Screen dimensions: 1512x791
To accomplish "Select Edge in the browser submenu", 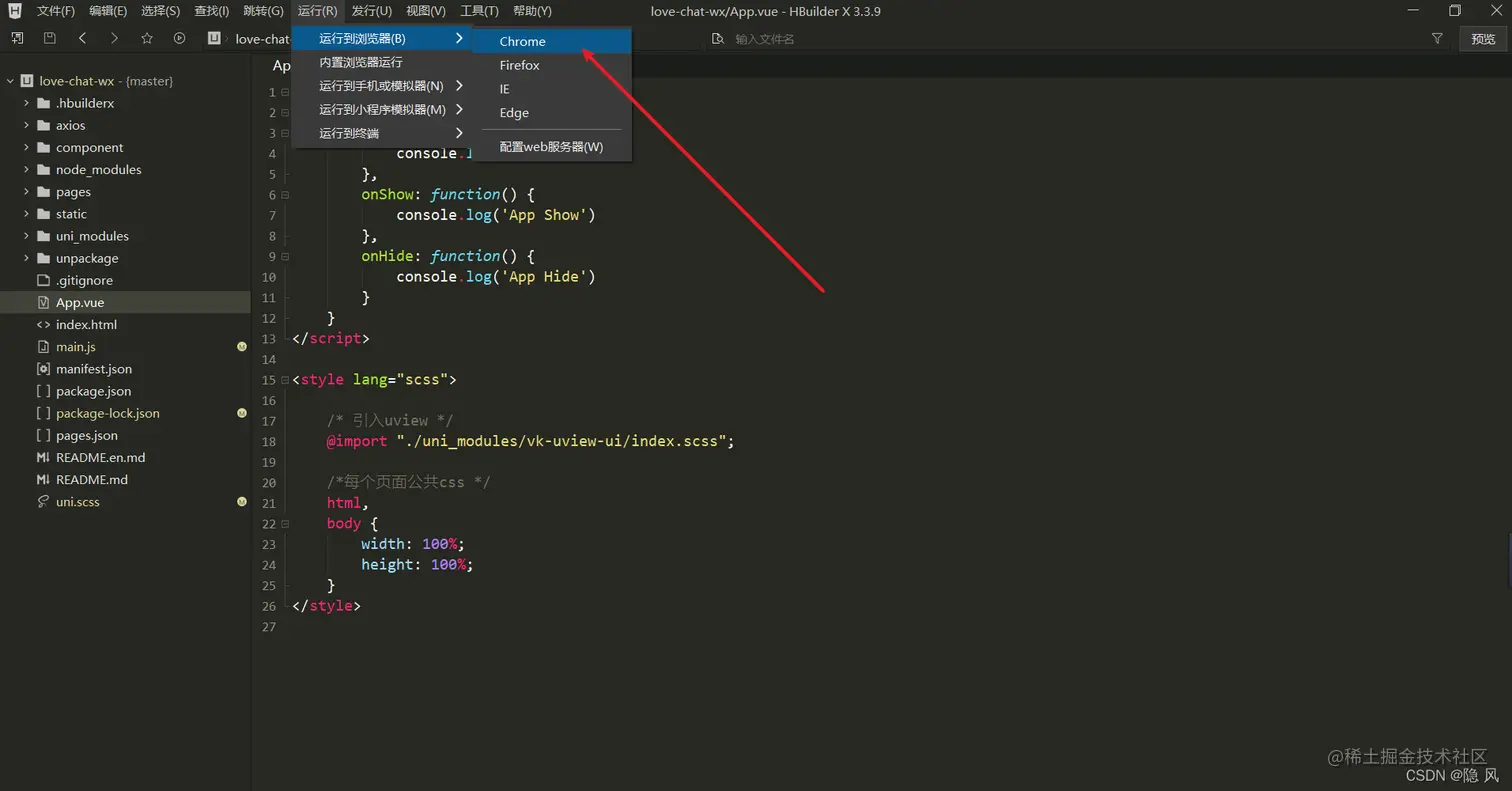I will tap(552, 113).
